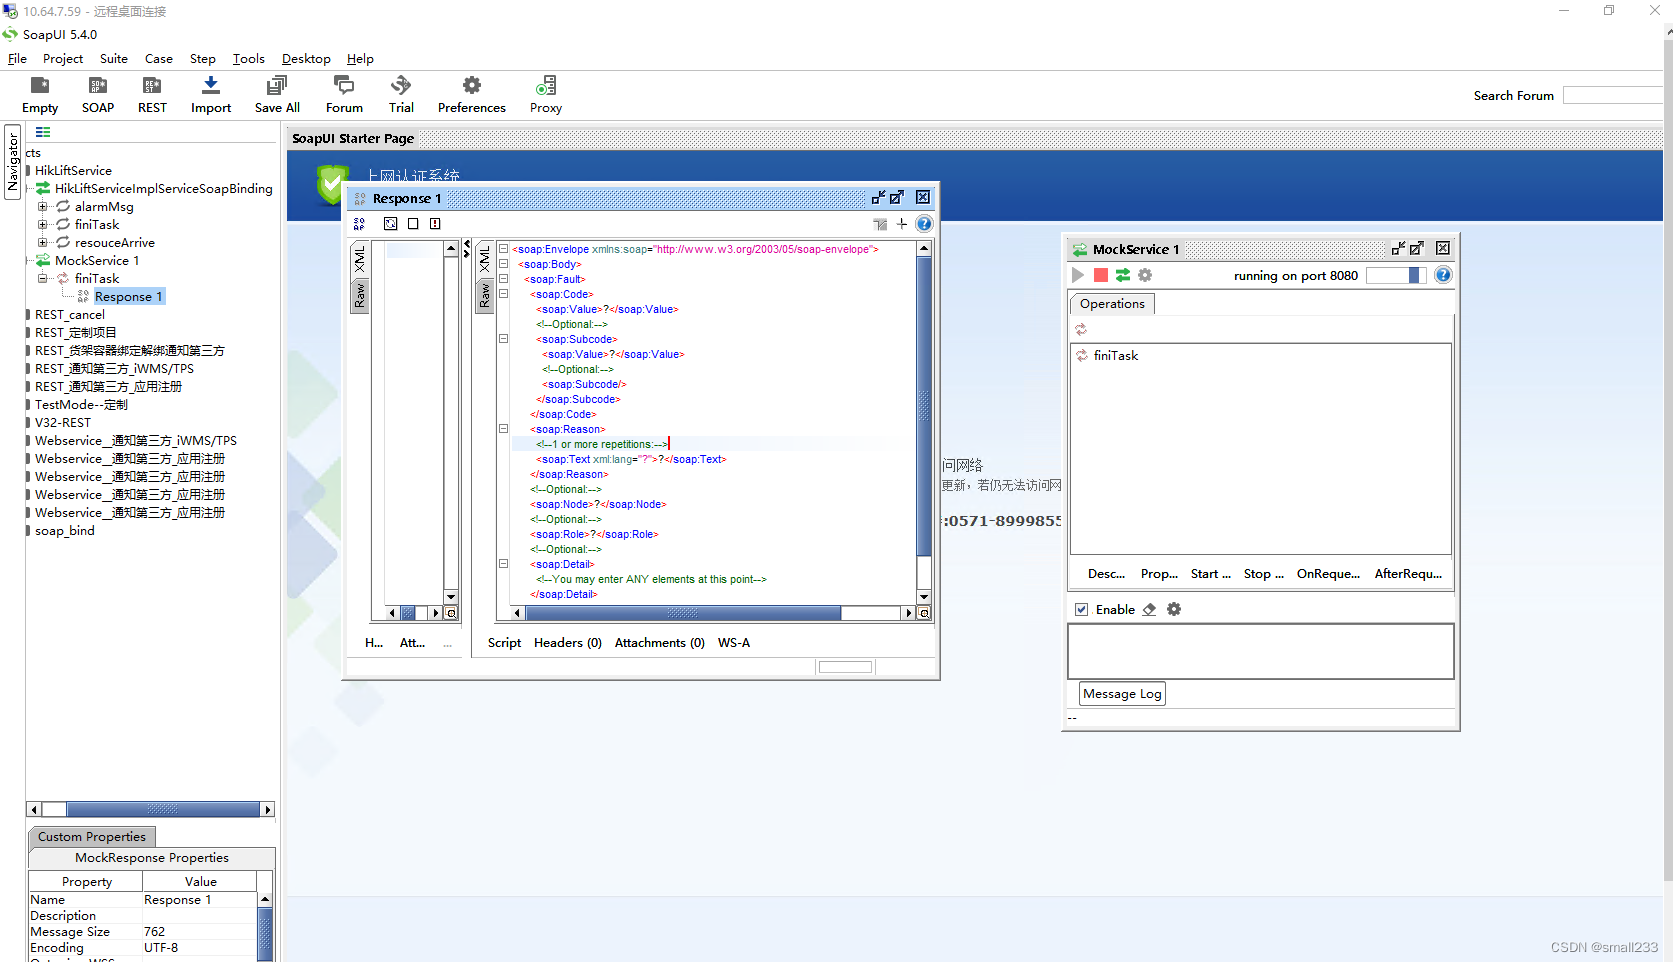Collapse the soap:Detail XML node
The width and height of the screenshot is (1673, 962).
[504, 564]
